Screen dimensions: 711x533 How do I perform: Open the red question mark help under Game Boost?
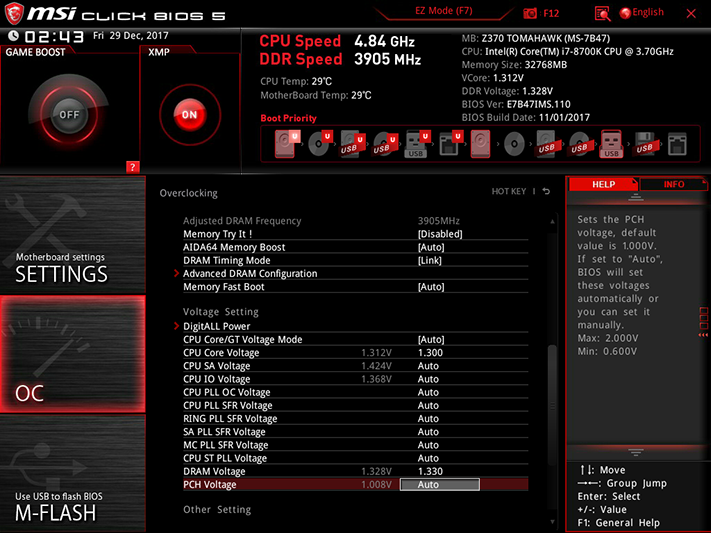pos(132,166)
